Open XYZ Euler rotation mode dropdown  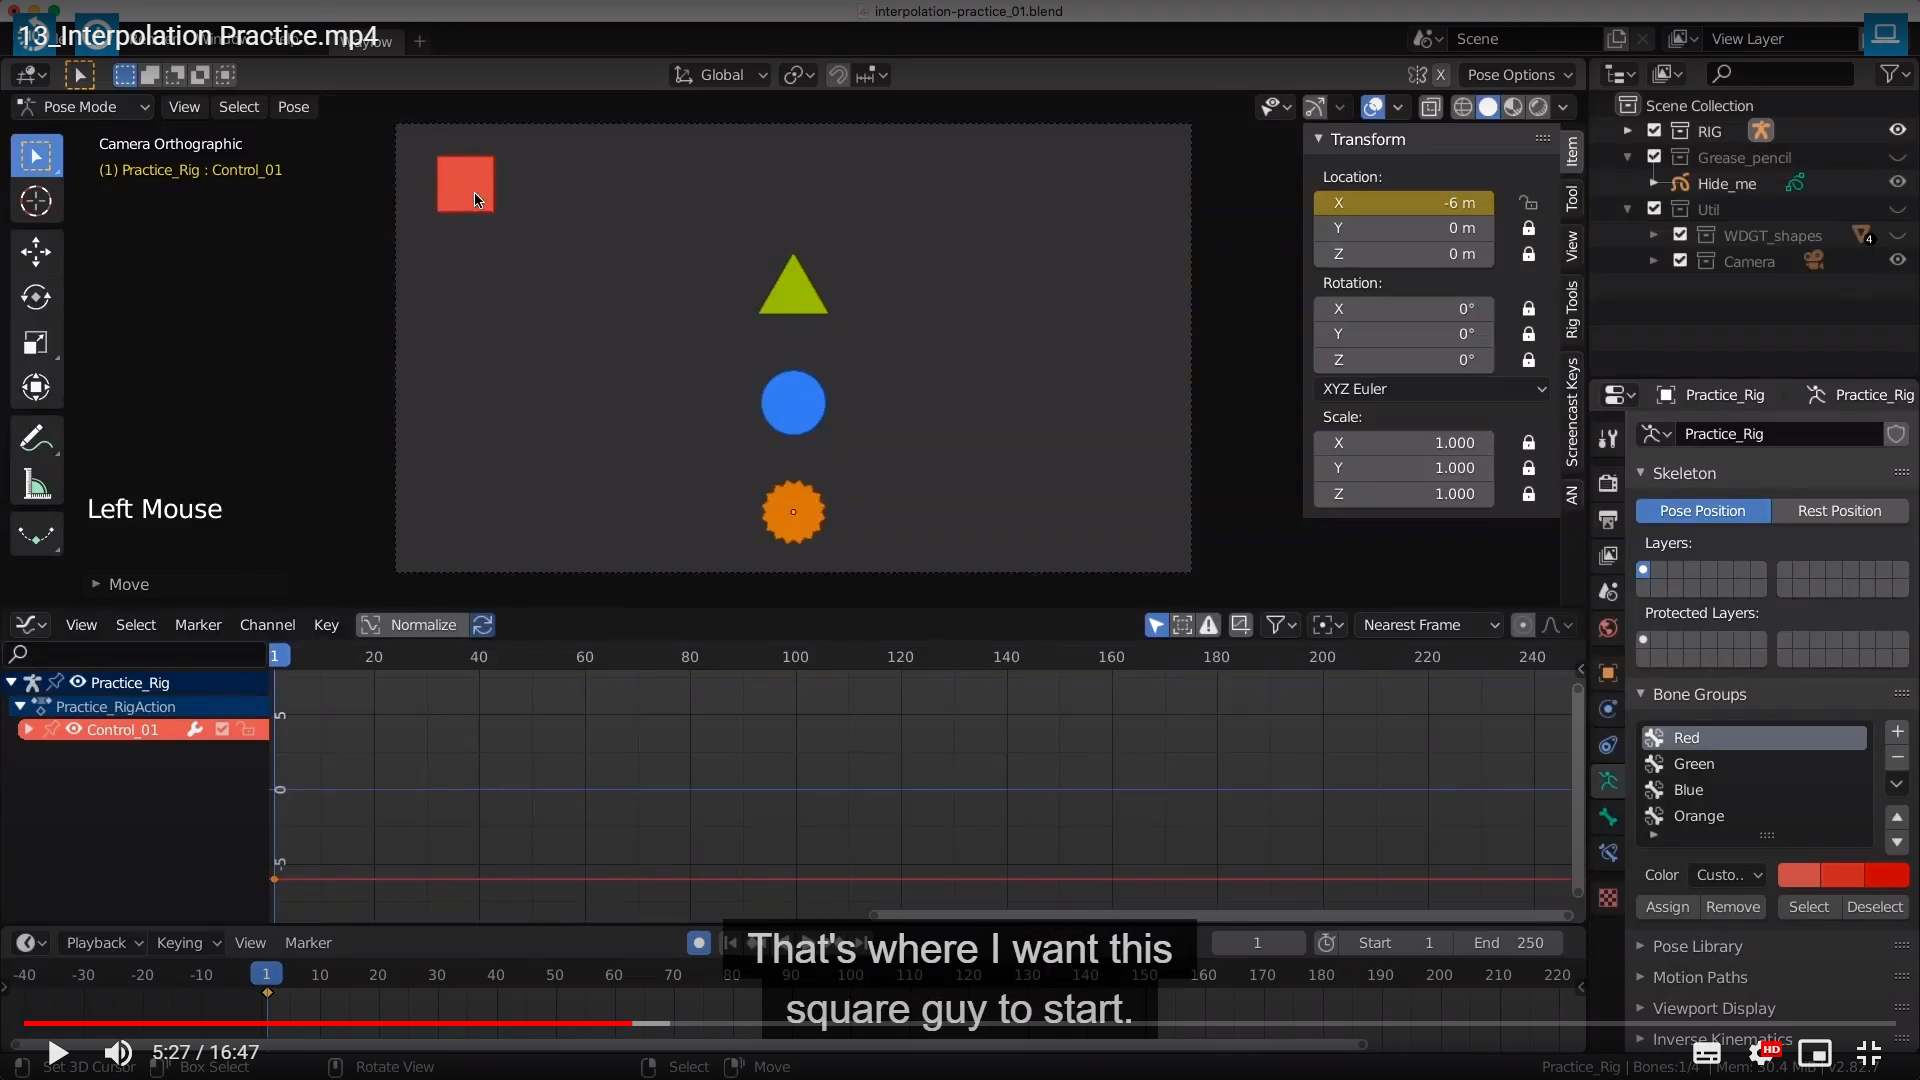pyautogui.click(x=1433, y=389)
